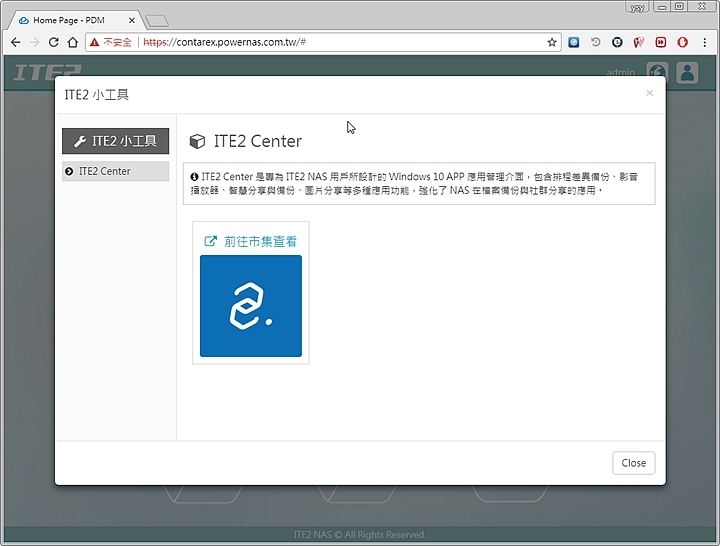This screenshot has height=546, width=720.
Task: Click the 不安全 security label
Action: 117,42
